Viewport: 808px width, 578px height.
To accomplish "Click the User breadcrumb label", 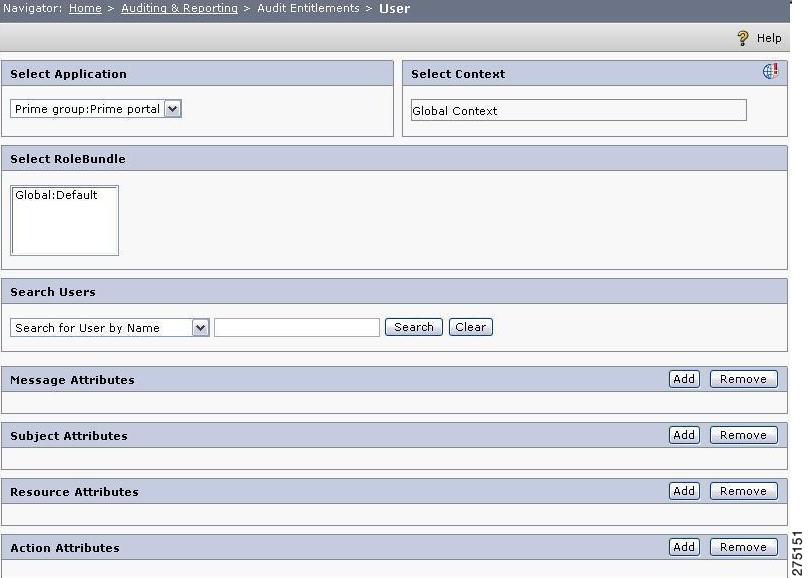I will click(x=395, y=9).
